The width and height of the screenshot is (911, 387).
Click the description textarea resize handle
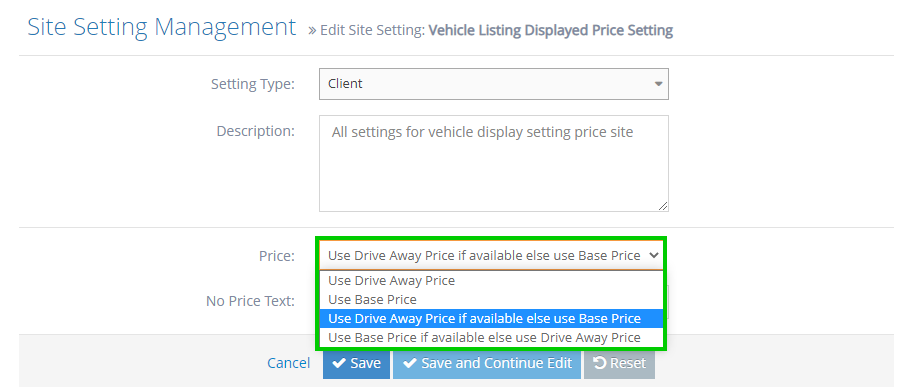pos(663,206)
